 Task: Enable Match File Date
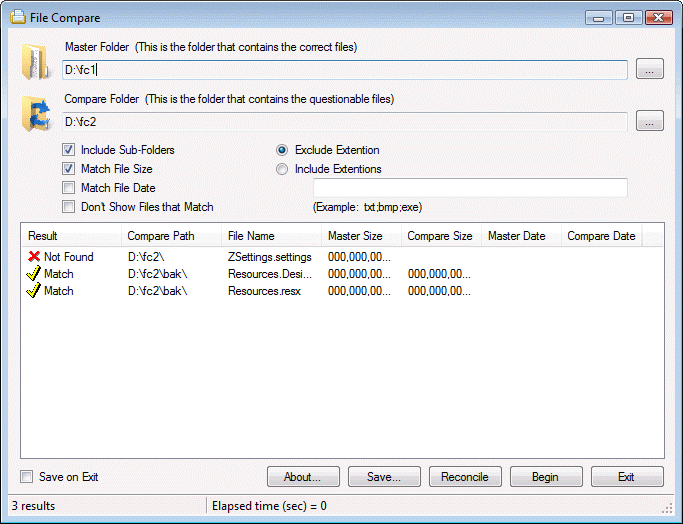[x=68, y=188]
